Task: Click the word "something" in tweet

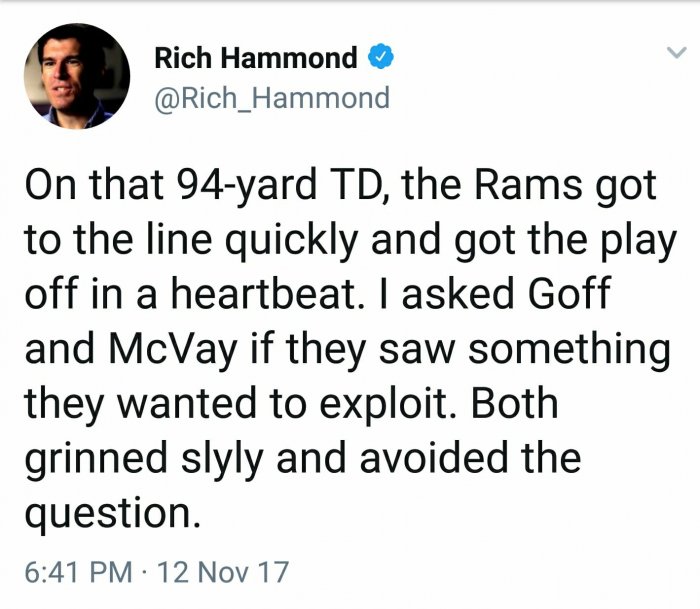Action: point(570,350)
